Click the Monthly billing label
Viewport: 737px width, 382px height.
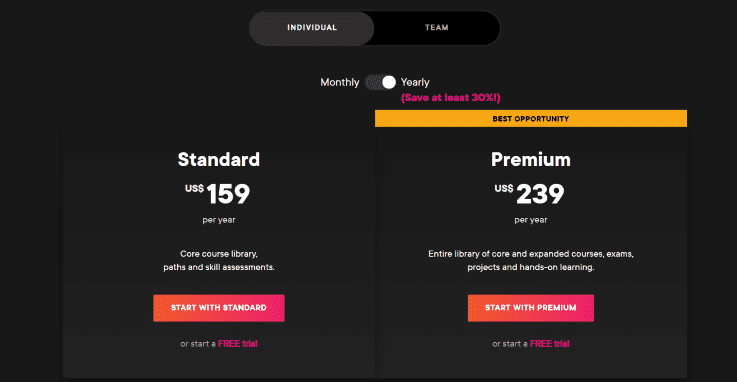(339, 82)
